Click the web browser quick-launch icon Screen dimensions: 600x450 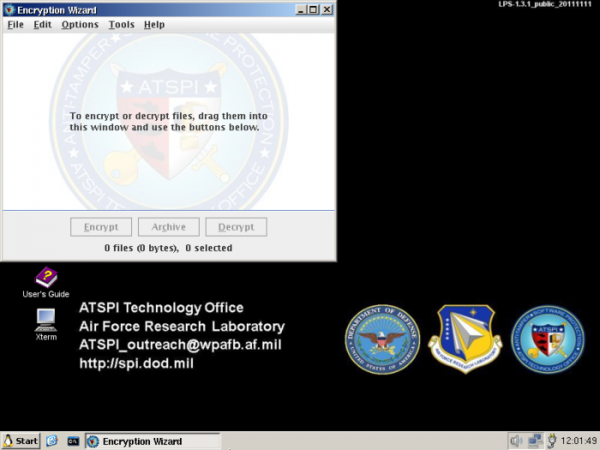[x=52, y=441]
